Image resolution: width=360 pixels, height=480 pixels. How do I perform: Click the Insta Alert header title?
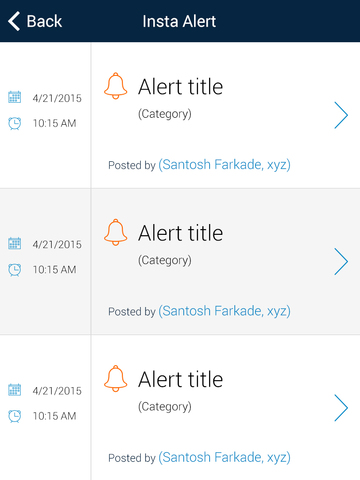coord(179,21)
